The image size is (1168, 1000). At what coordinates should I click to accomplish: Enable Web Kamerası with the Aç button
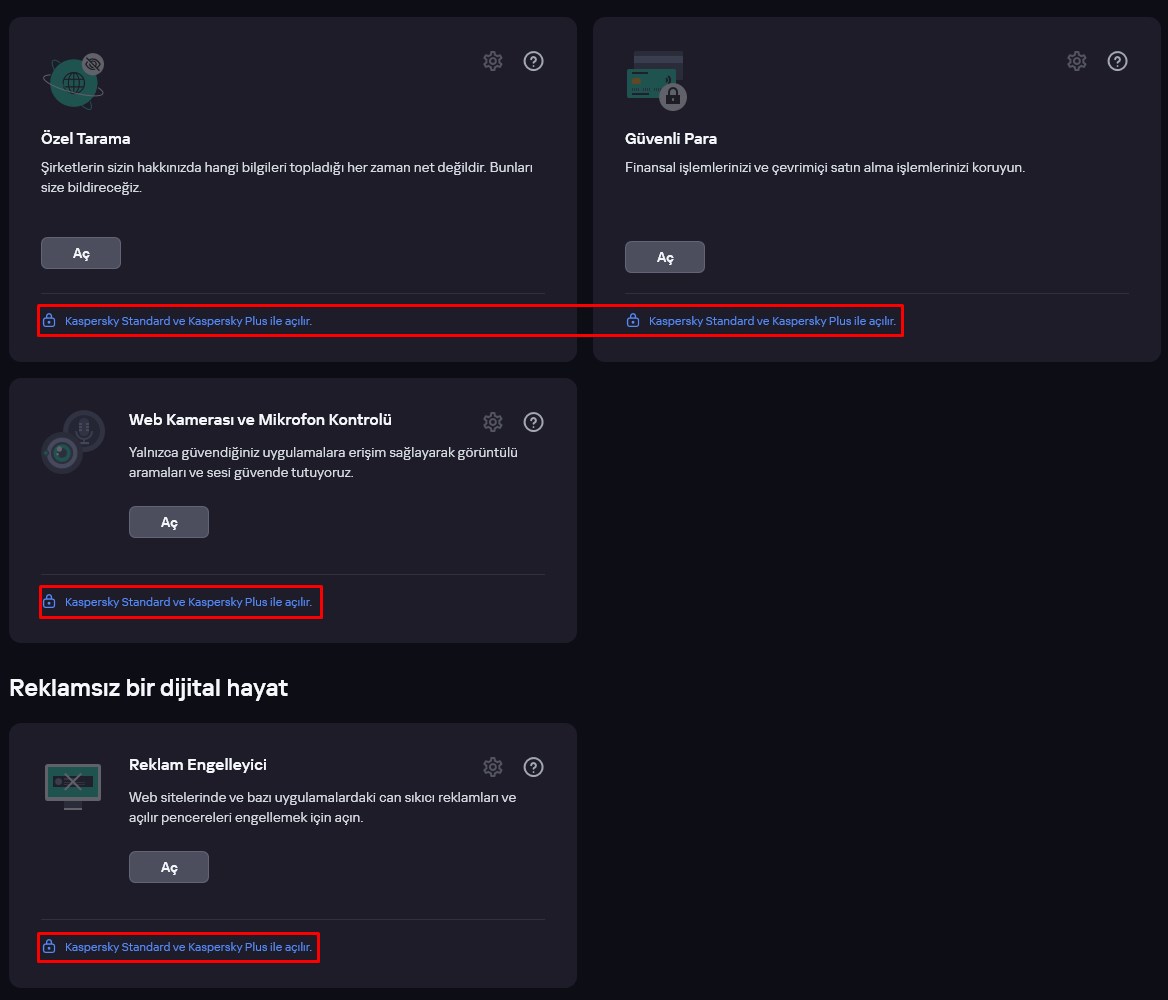pyautogui.click(x=168, y=521)
